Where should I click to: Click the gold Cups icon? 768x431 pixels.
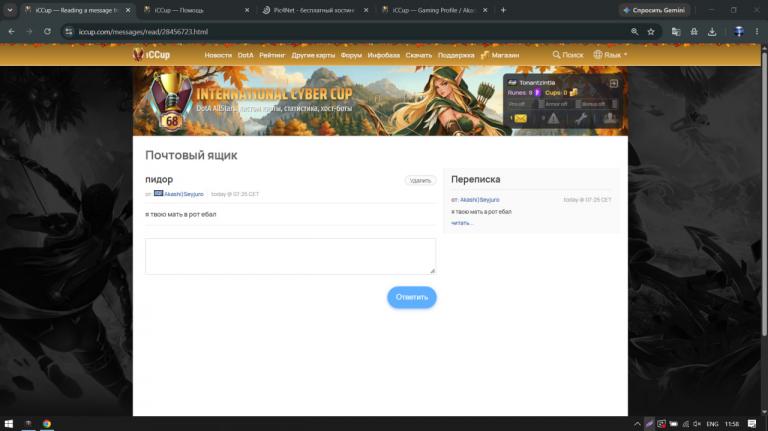(574, 92)
